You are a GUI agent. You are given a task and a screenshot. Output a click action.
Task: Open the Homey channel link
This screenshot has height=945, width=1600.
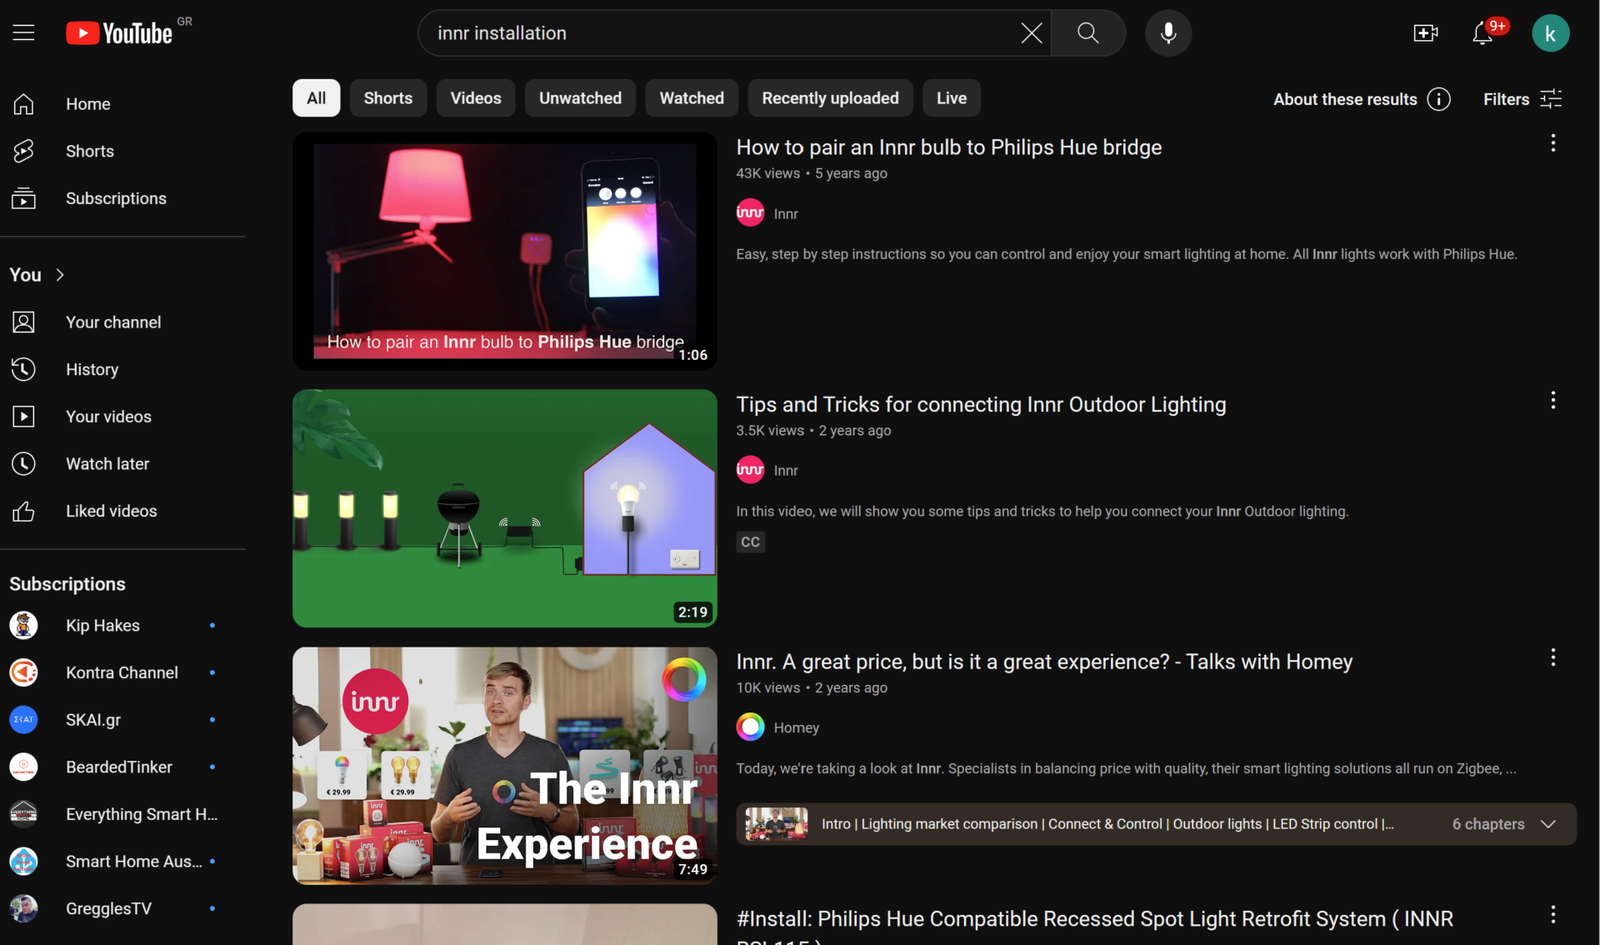796,728
